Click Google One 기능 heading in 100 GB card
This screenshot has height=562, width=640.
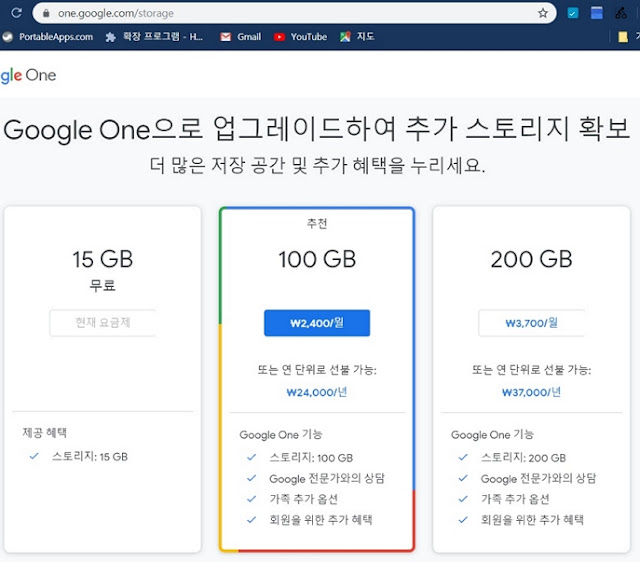tap(281, 435)
